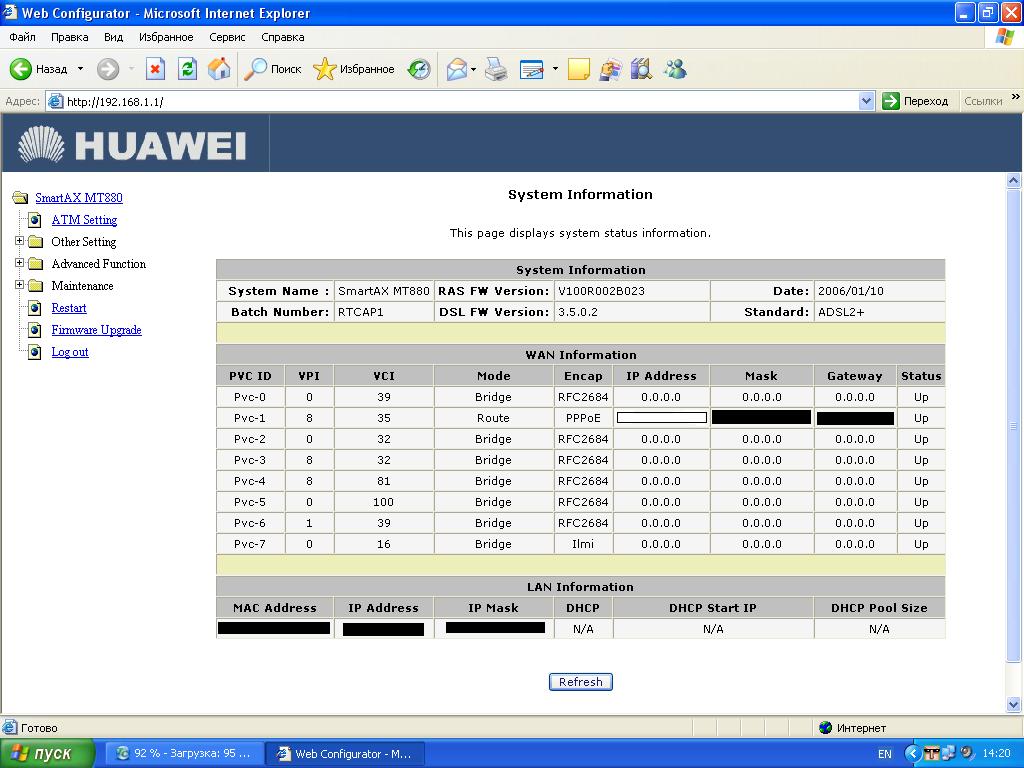Open the History toolbar icon
The image size is (1024, 768).
point(420,69)
